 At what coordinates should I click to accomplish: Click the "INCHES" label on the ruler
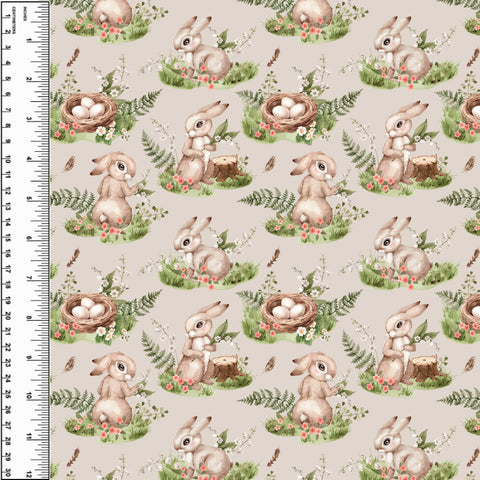25,14
